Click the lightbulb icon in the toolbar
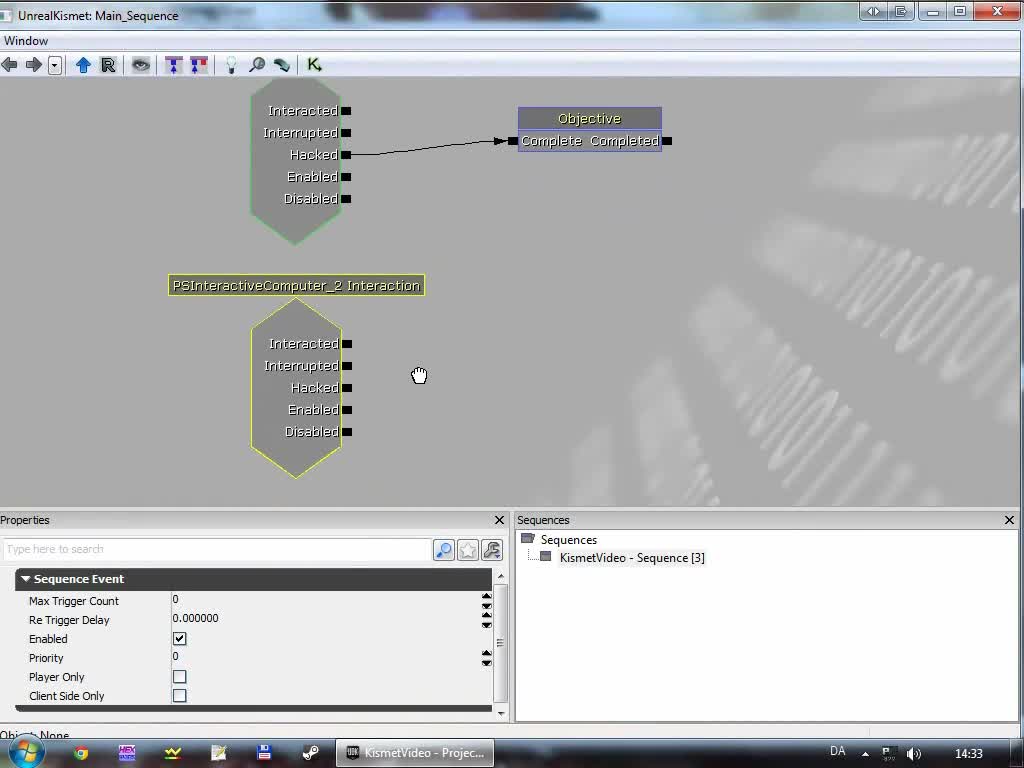Image resolution: width=1024 pixels, height=768 pixels. pos(231,64)
